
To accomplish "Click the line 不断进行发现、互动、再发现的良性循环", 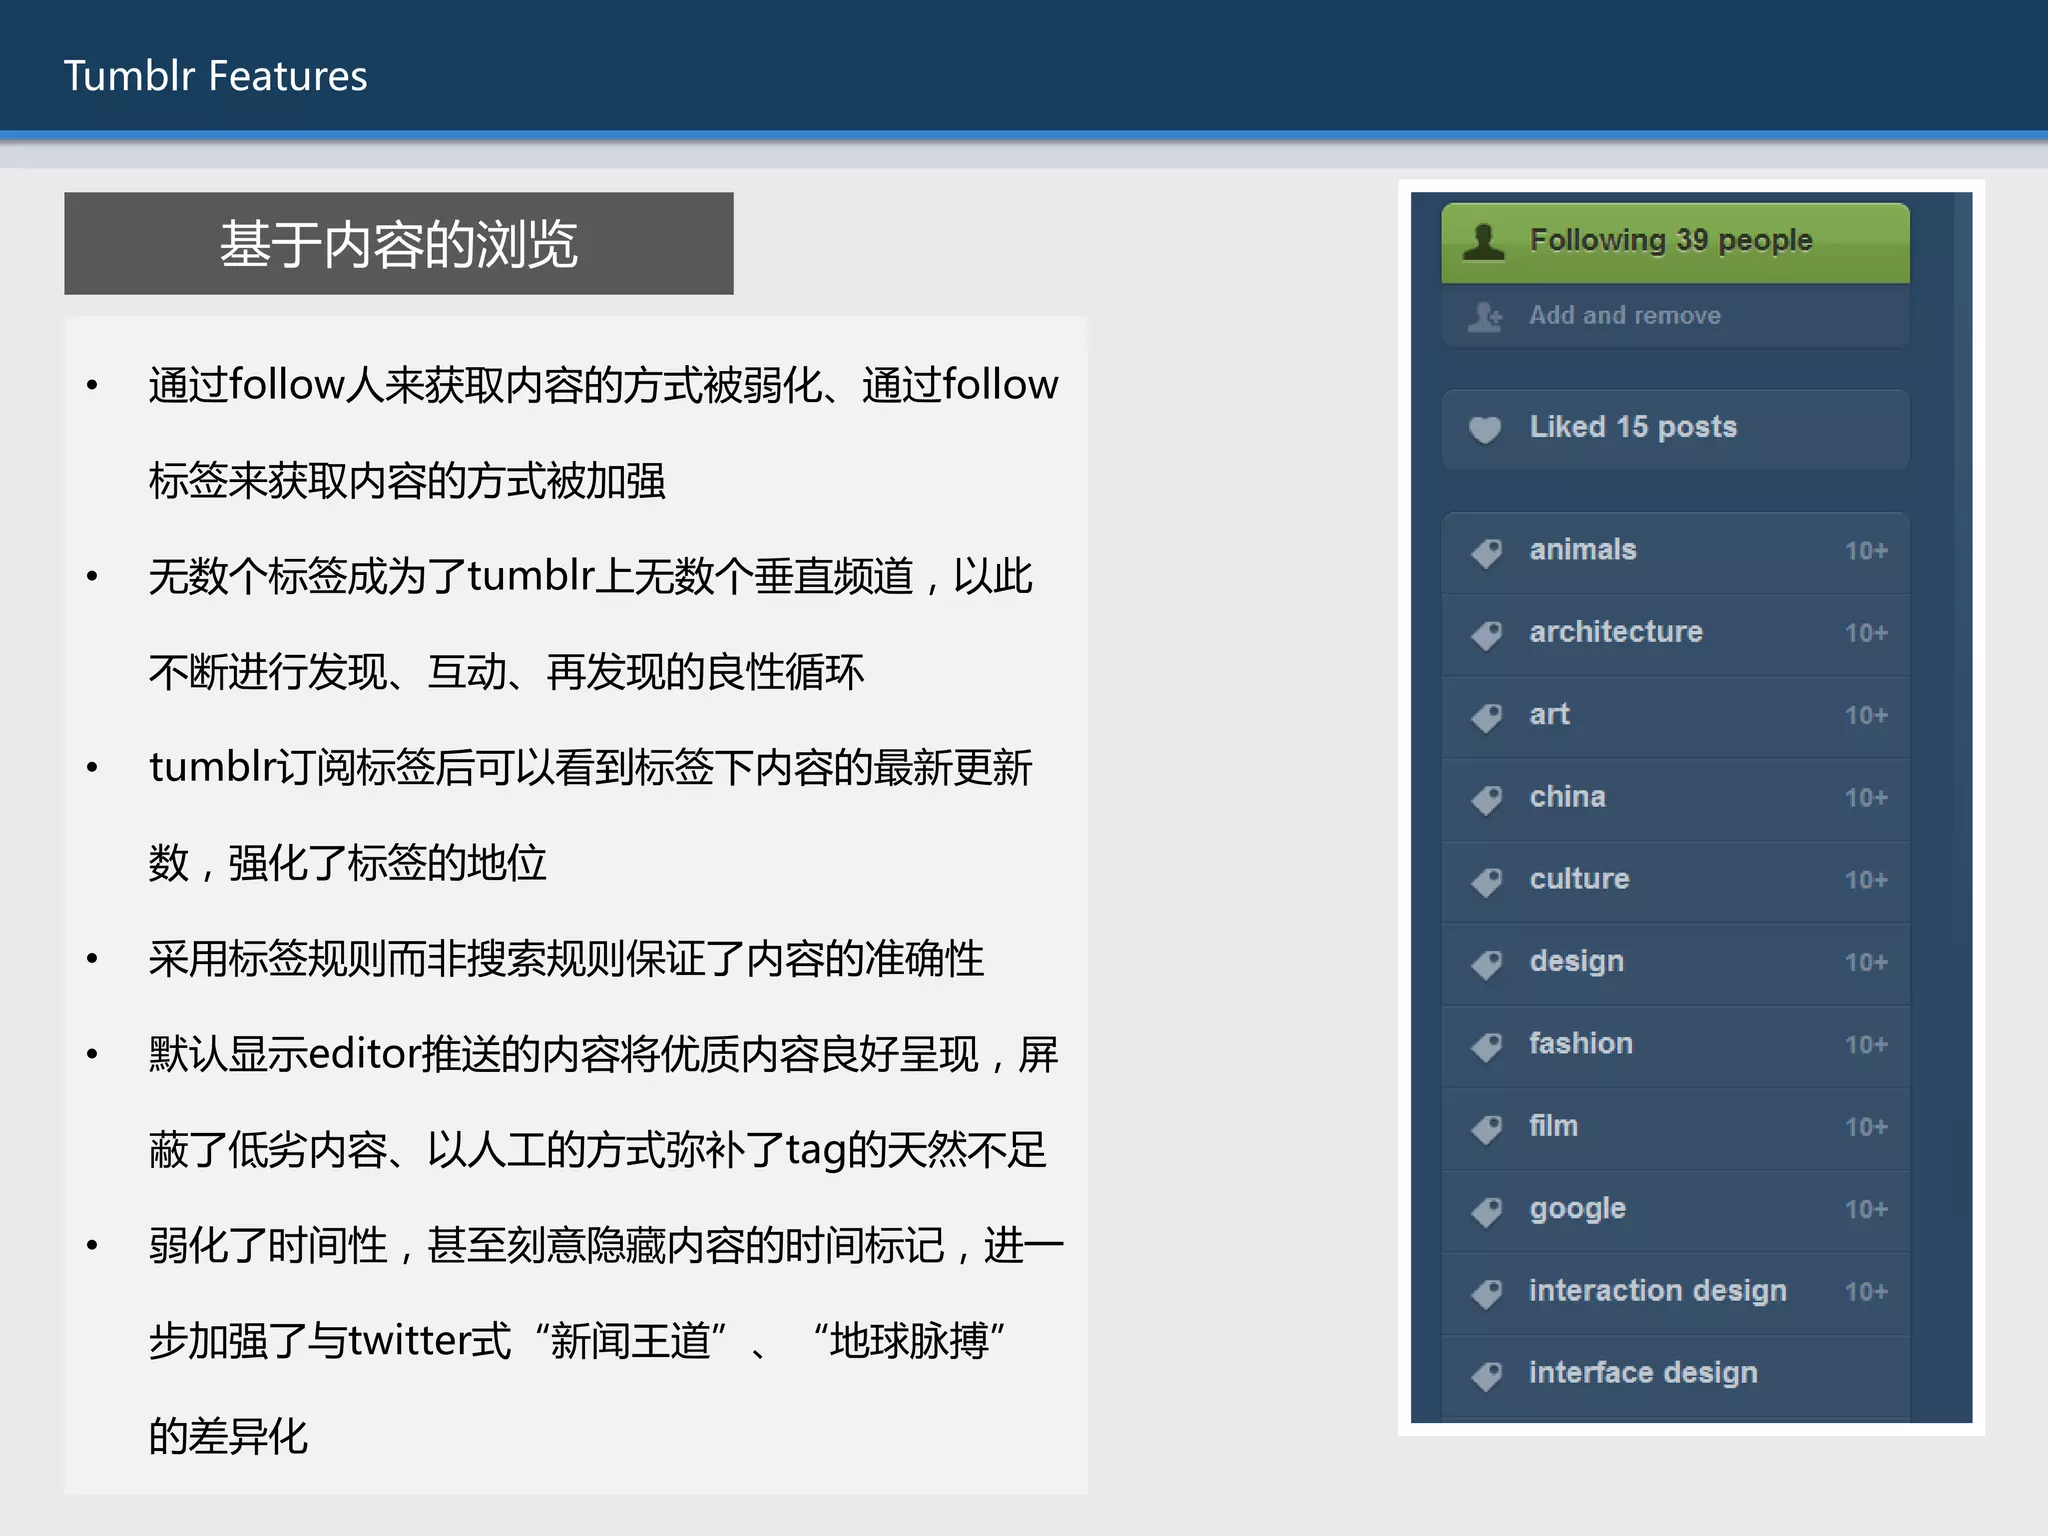I will click(x=506, y=672).
